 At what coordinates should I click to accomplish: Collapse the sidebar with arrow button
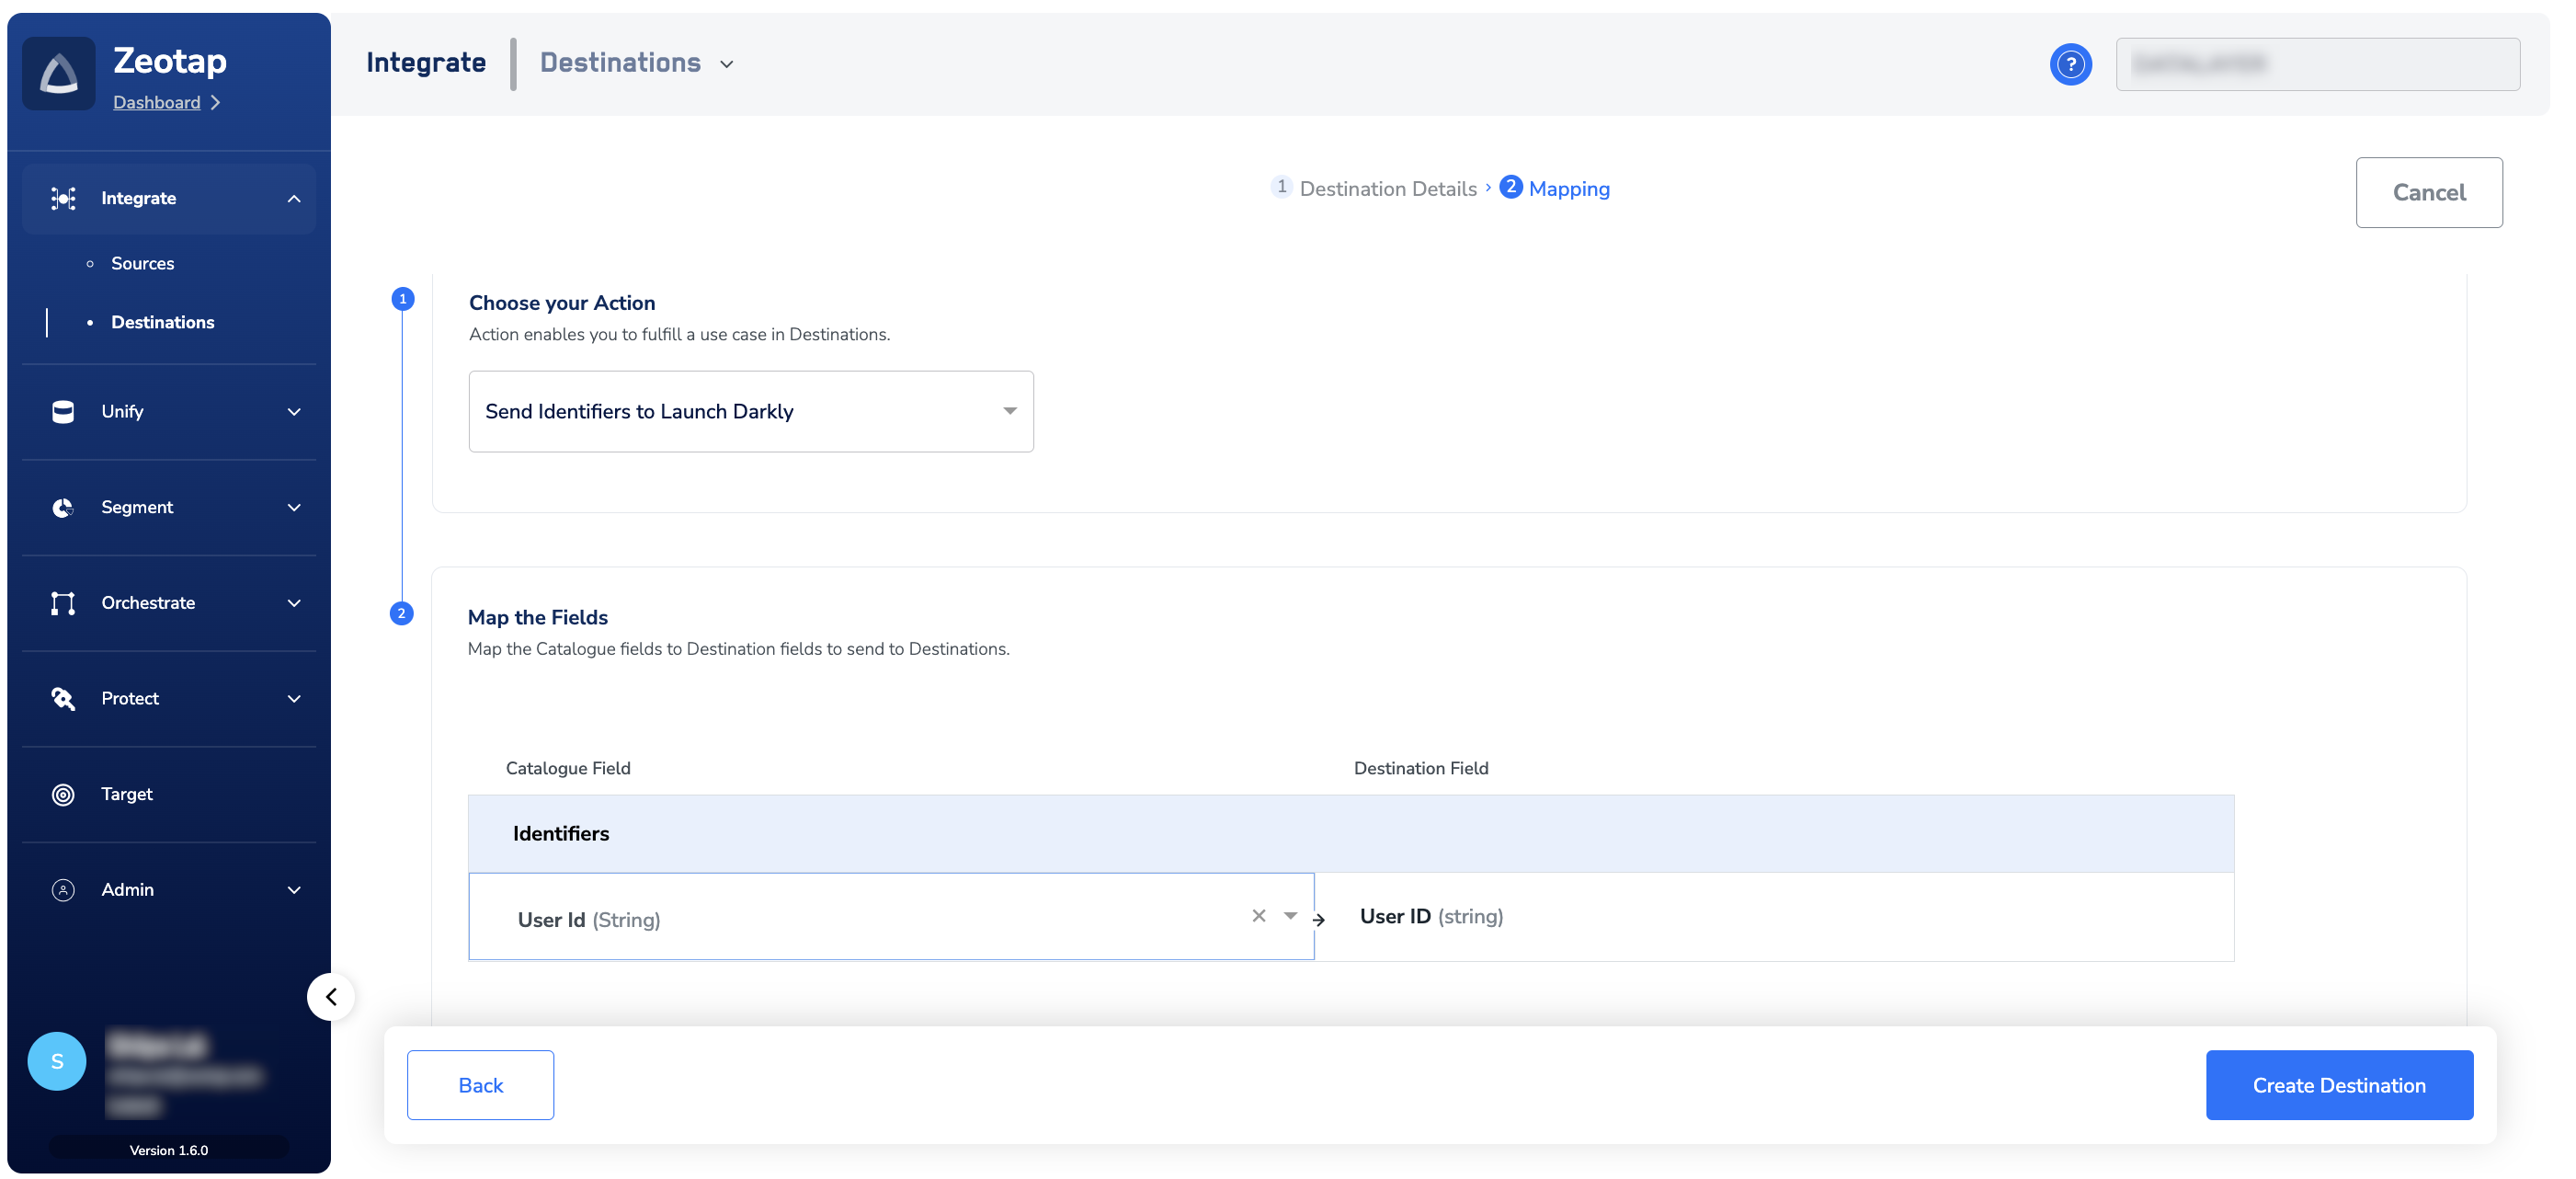click(x=331, y=997)
